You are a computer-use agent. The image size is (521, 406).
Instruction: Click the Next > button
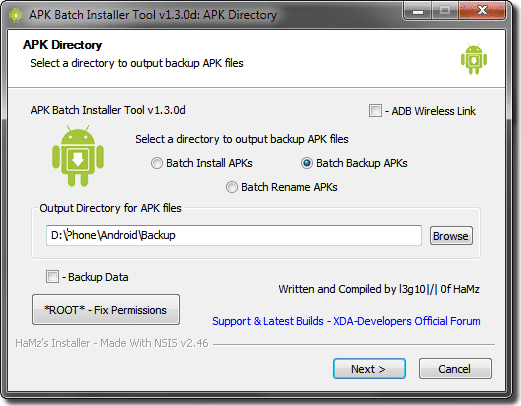coord(369,369)
